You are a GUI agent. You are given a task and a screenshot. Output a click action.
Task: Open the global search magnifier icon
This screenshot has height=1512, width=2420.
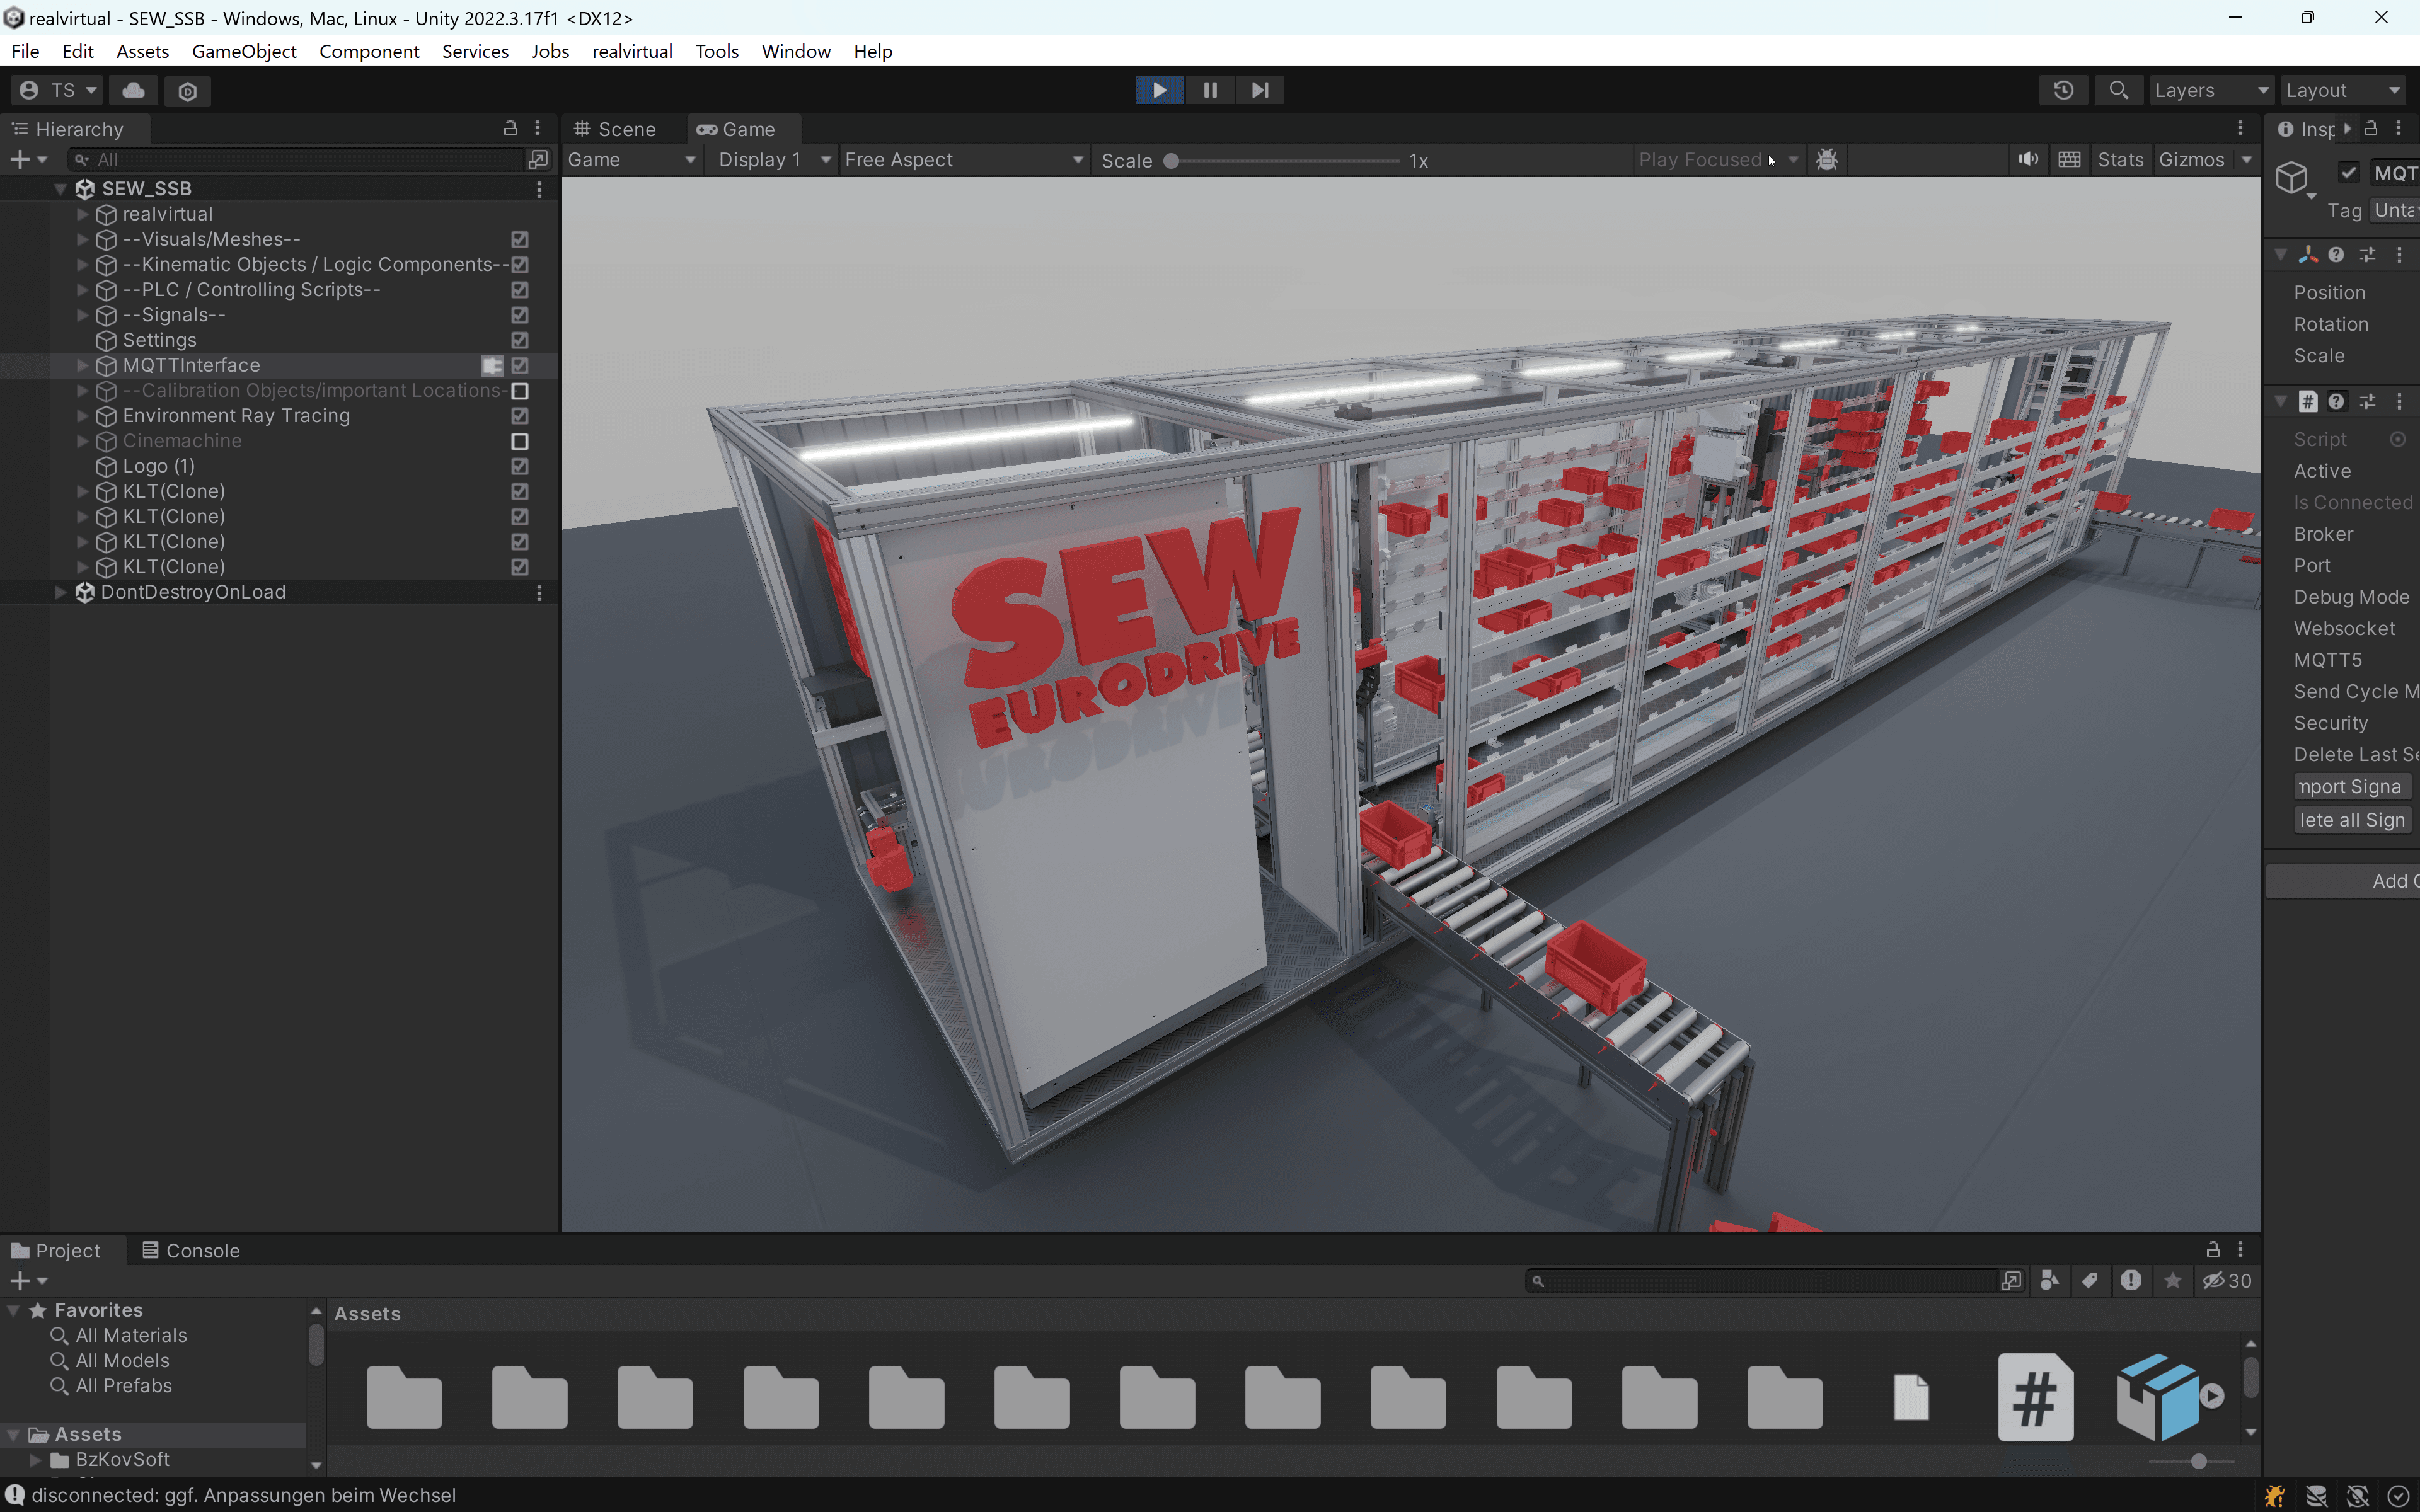click(2118, 90)
